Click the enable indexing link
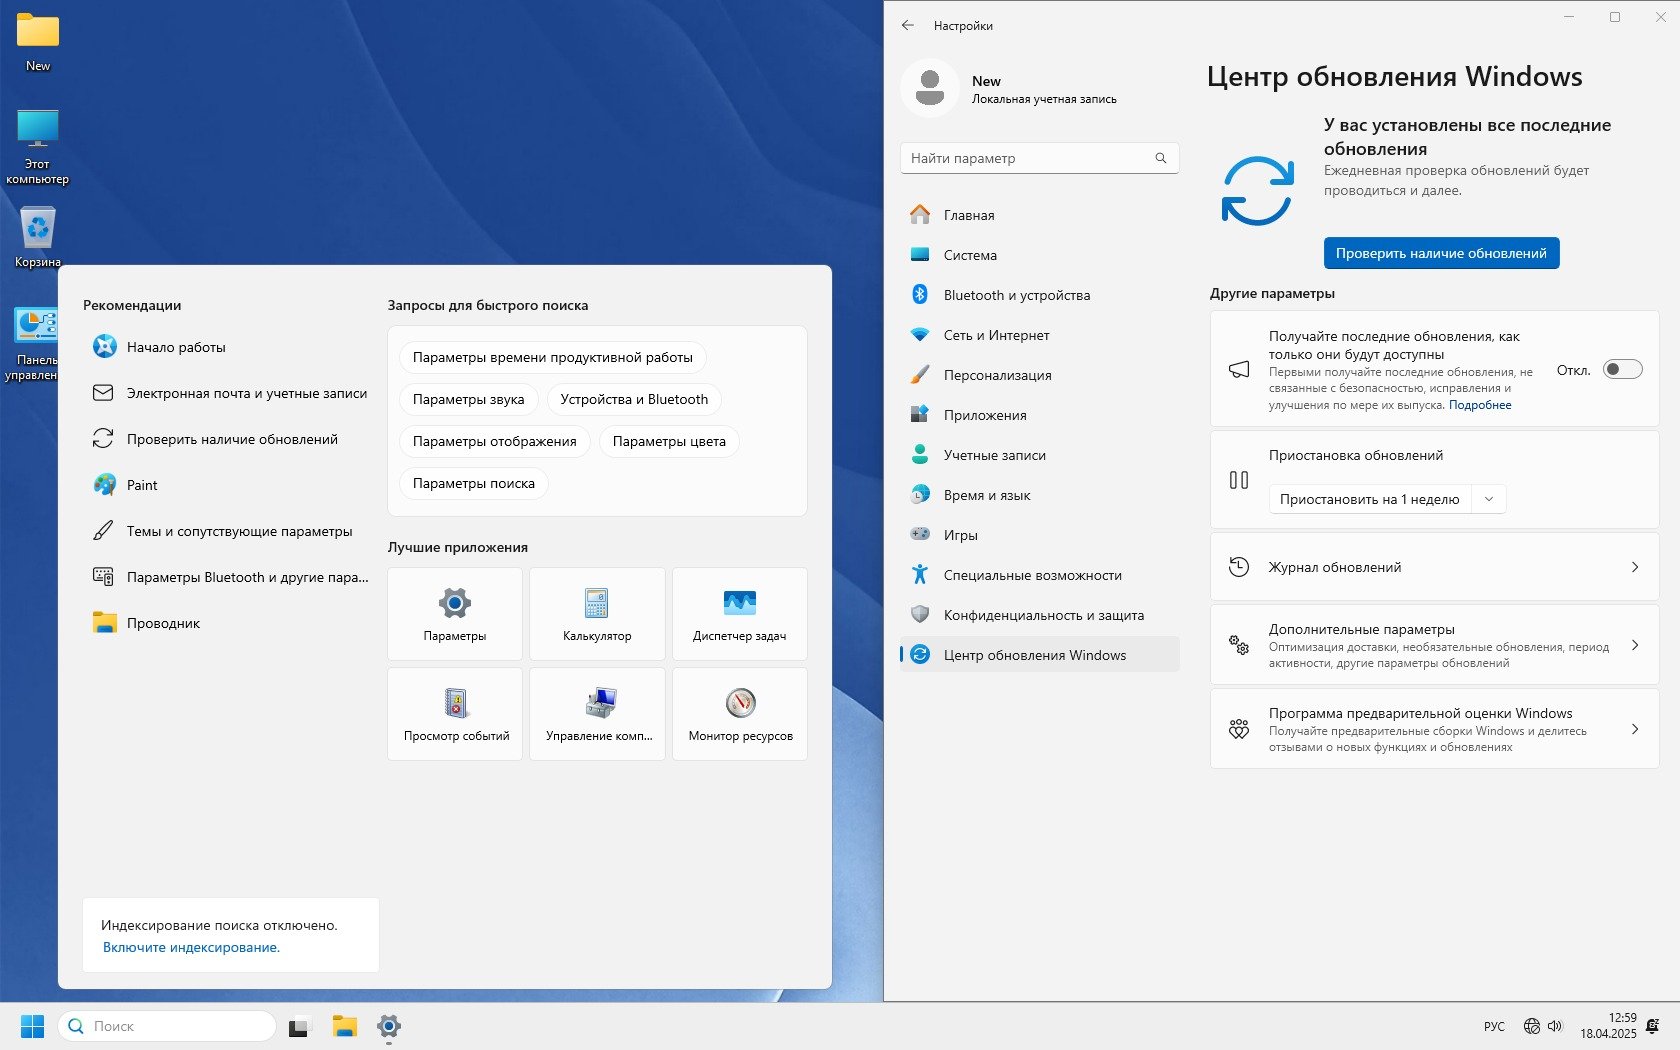The height and width of the screenshot is (1050, 1680). pos(191,947)
